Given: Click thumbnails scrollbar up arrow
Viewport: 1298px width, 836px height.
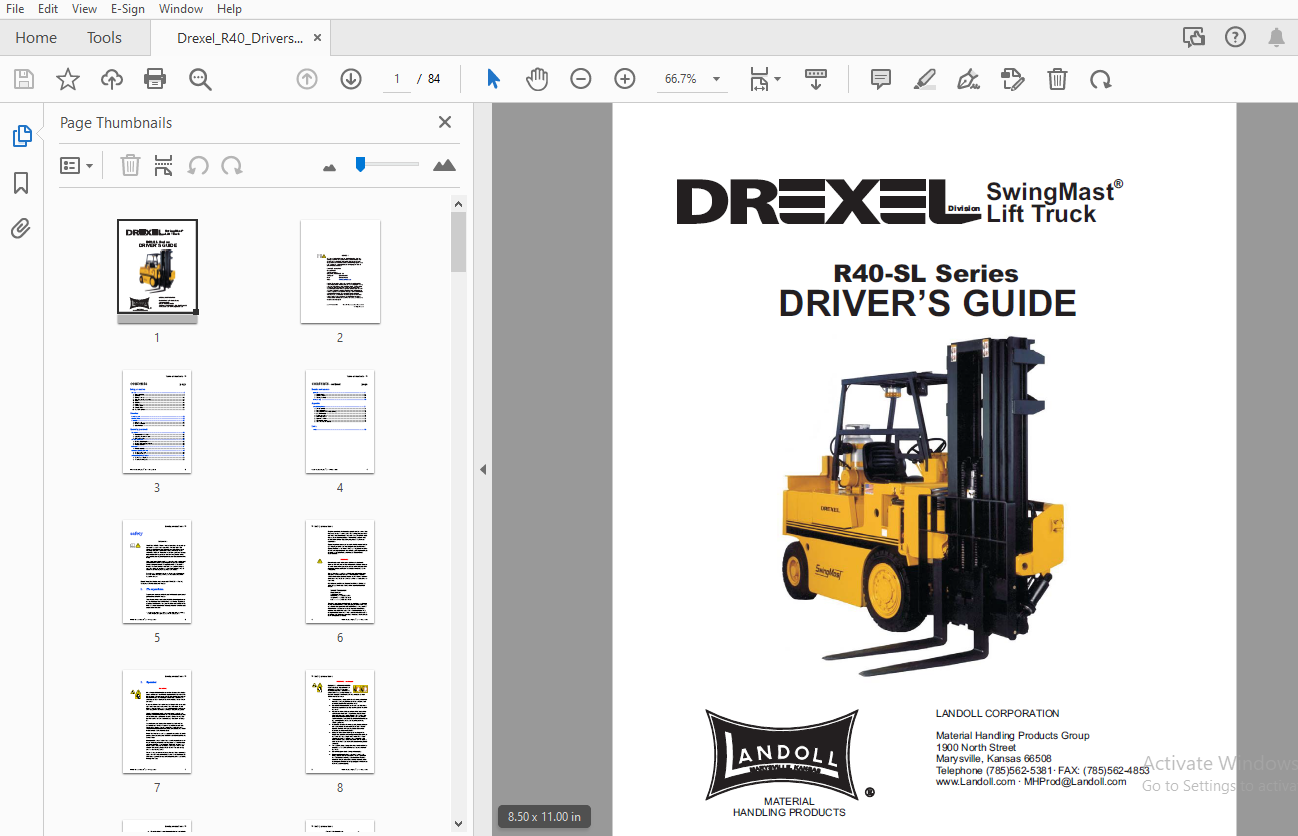Looking at the screenshot, I should (x=459, y=204).
